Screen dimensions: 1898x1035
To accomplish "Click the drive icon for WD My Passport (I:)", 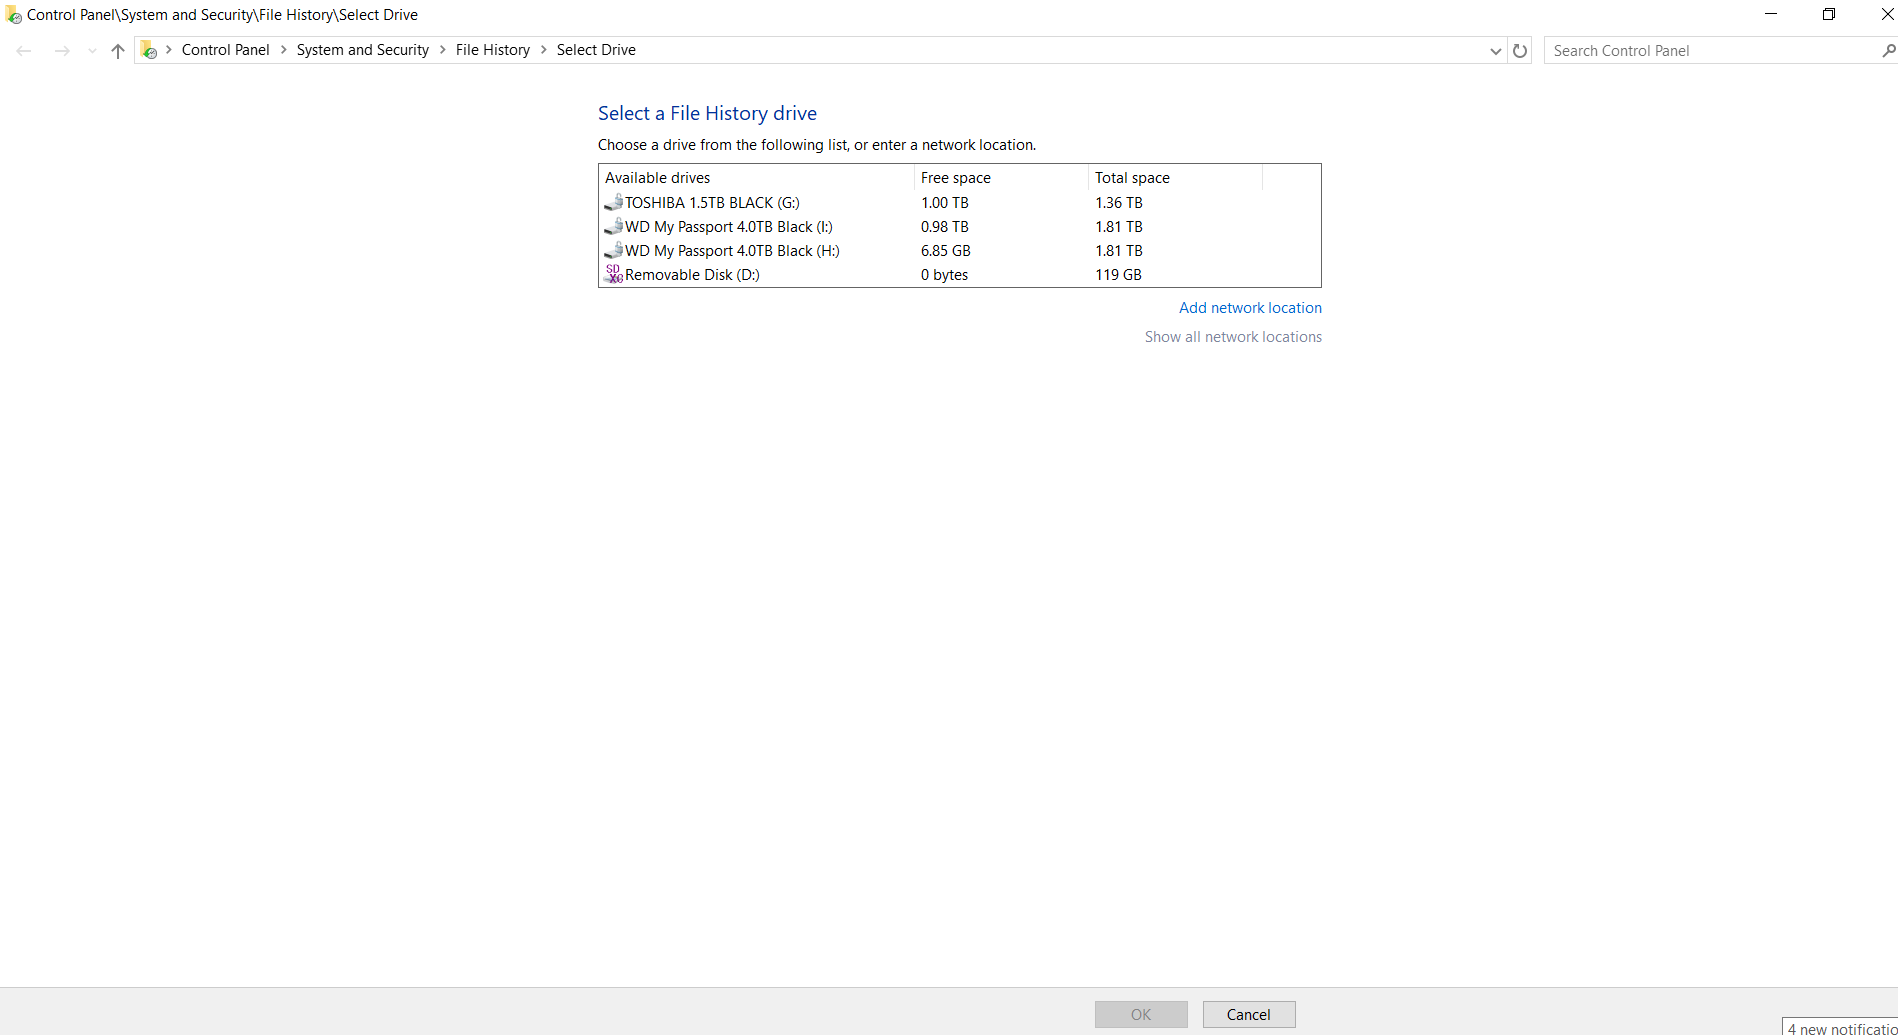I will click(x=612, y=226).
